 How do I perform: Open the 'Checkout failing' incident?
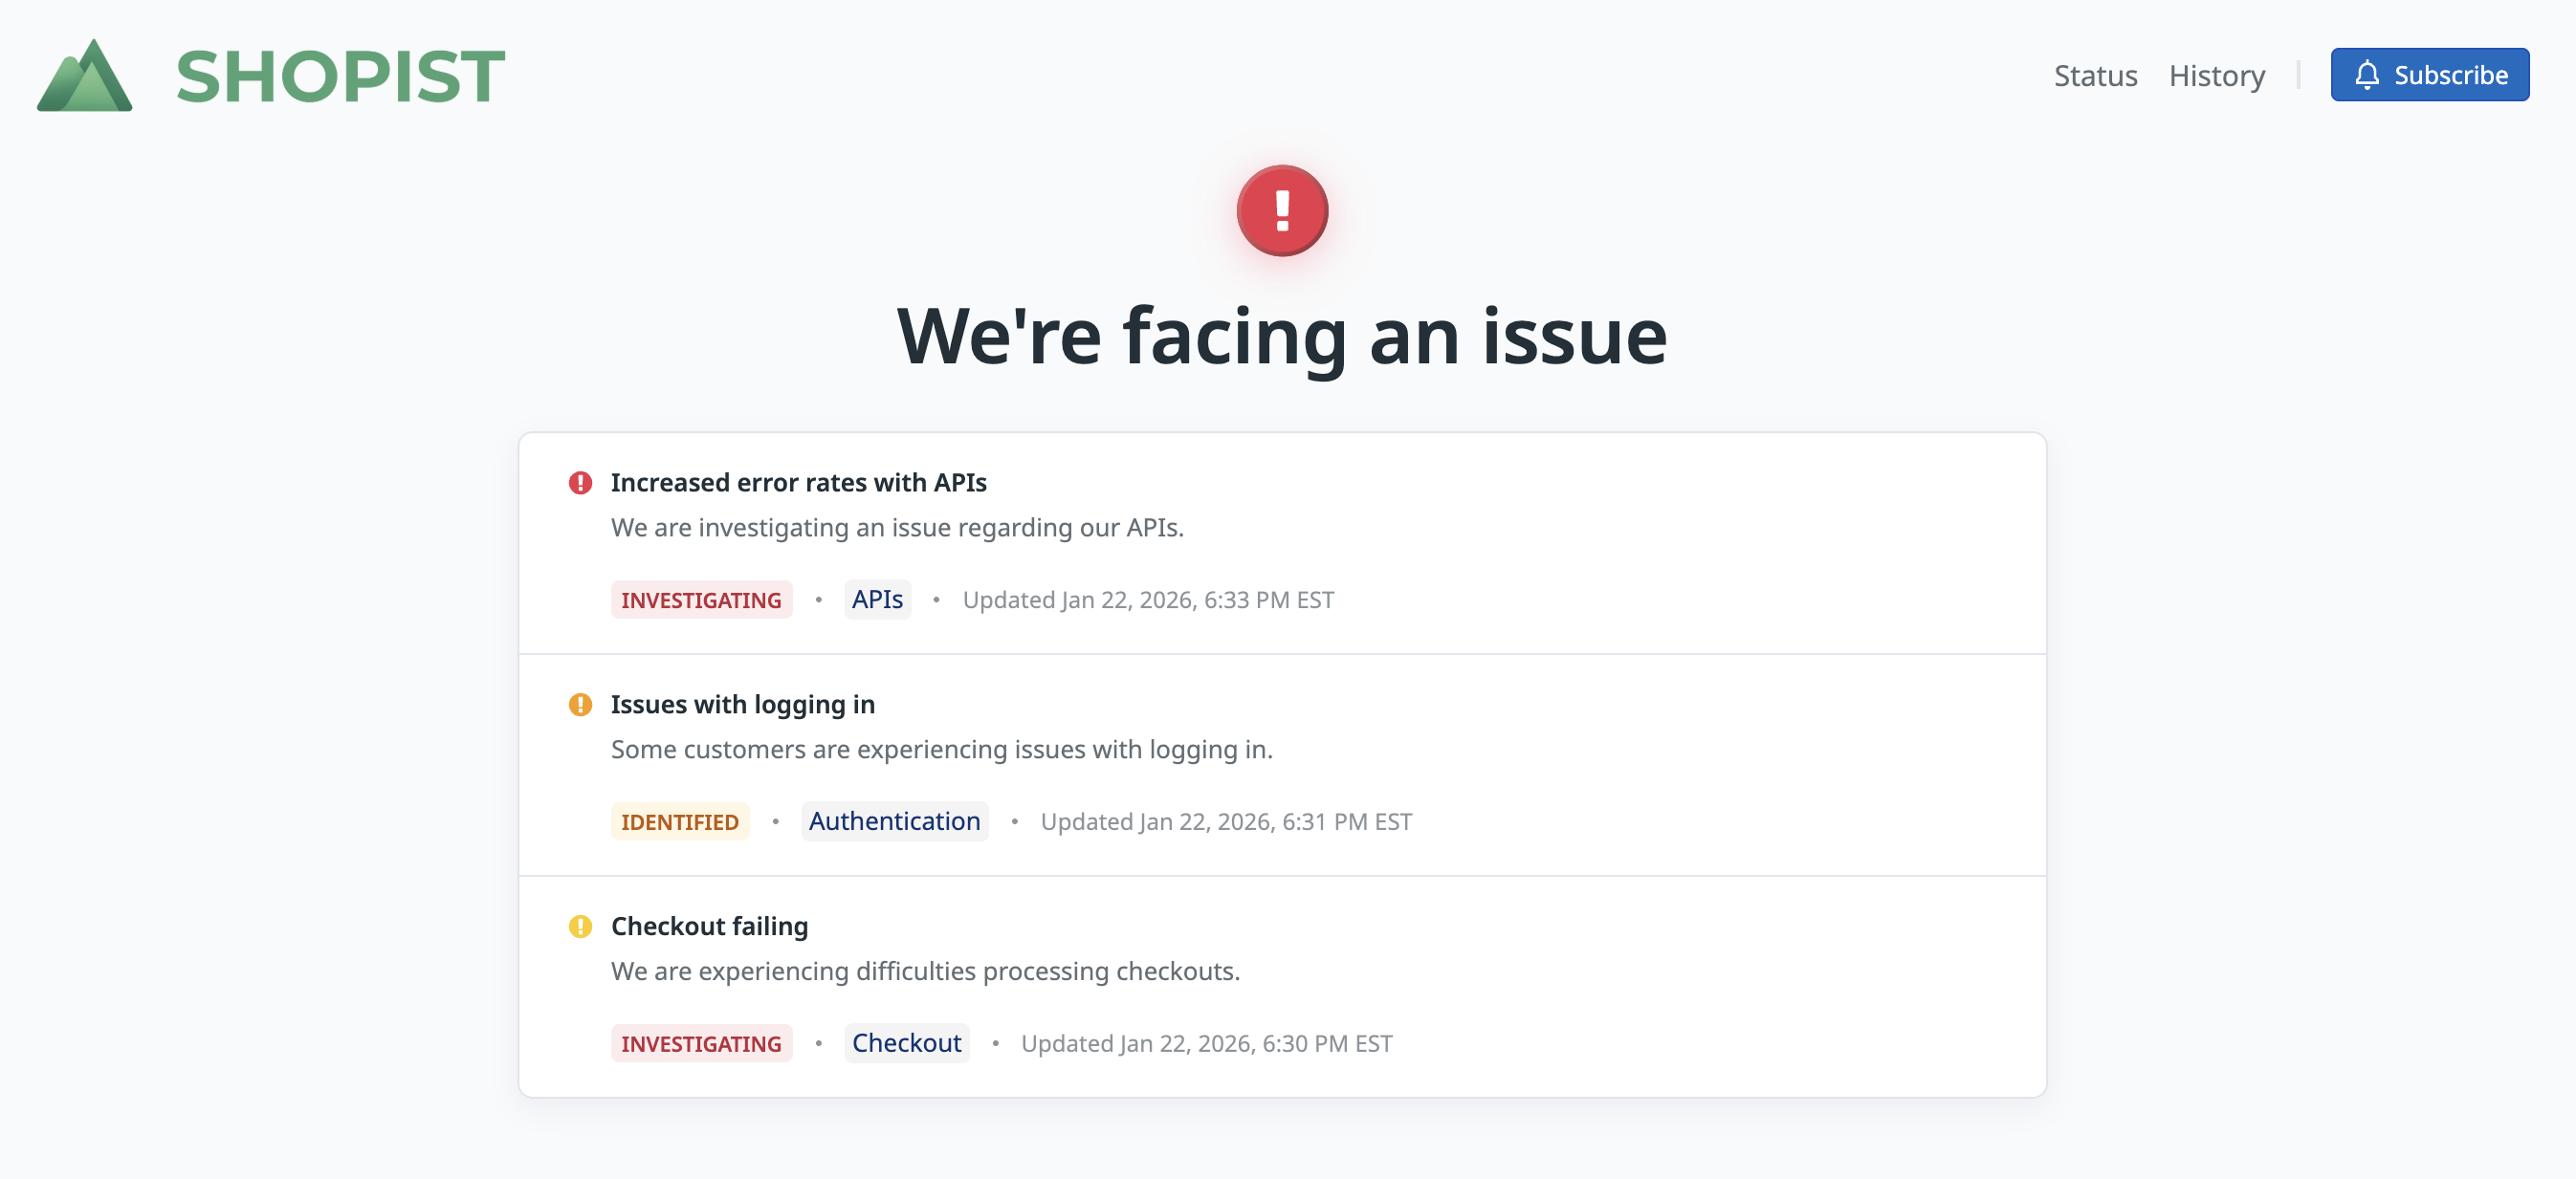(709, 927)
